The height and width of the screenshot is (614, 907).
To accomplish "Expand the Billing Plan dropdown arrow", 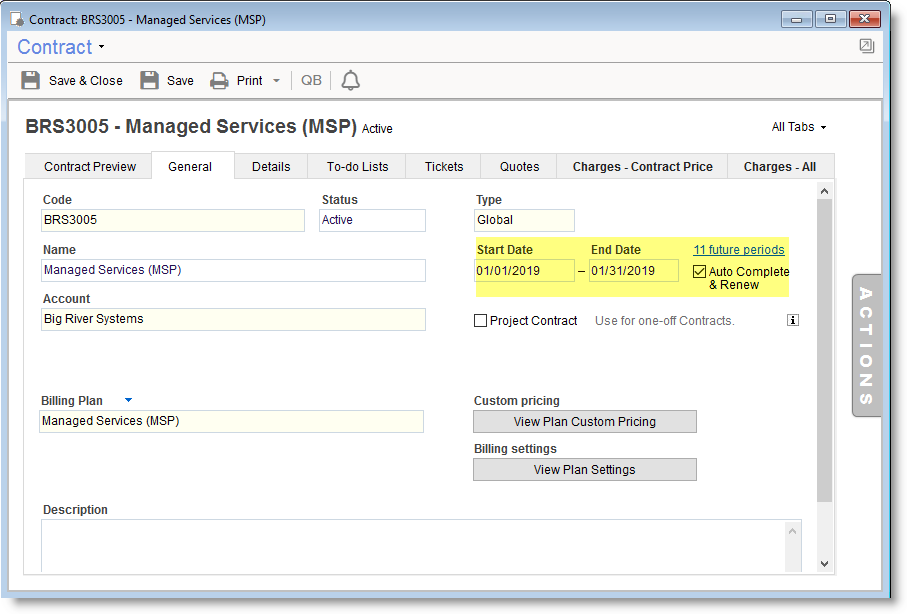I will pos(128,400).
